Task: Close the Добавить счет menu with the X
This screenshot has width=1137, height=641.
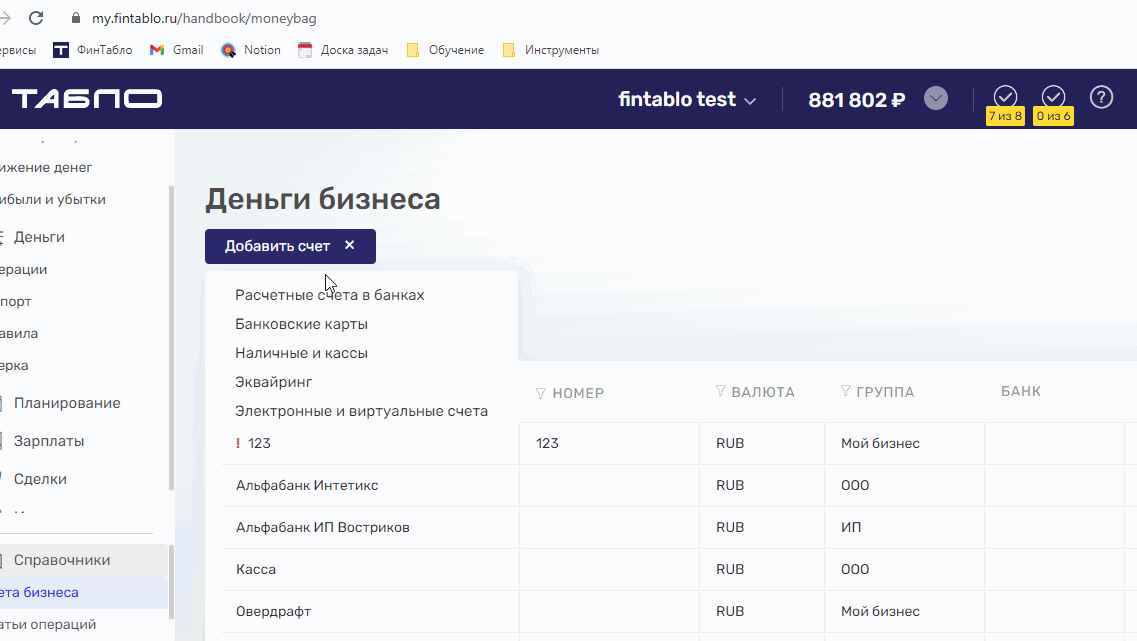Action: pyautogui.click(x=350, y=245)
